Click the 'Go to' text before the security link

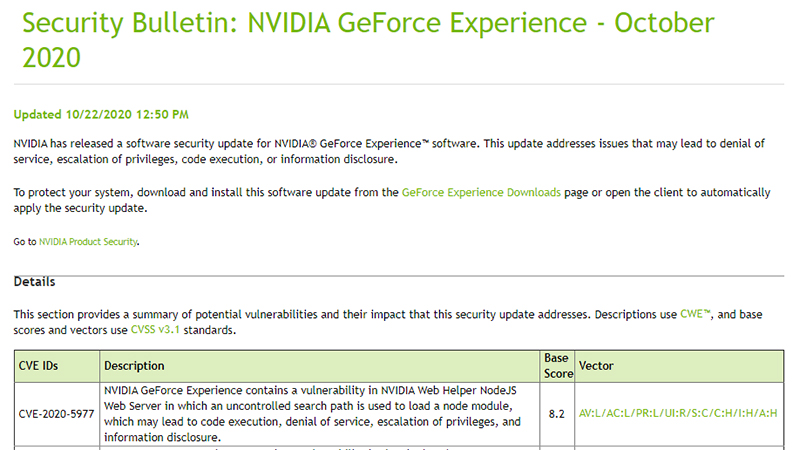tap(25, 242)
